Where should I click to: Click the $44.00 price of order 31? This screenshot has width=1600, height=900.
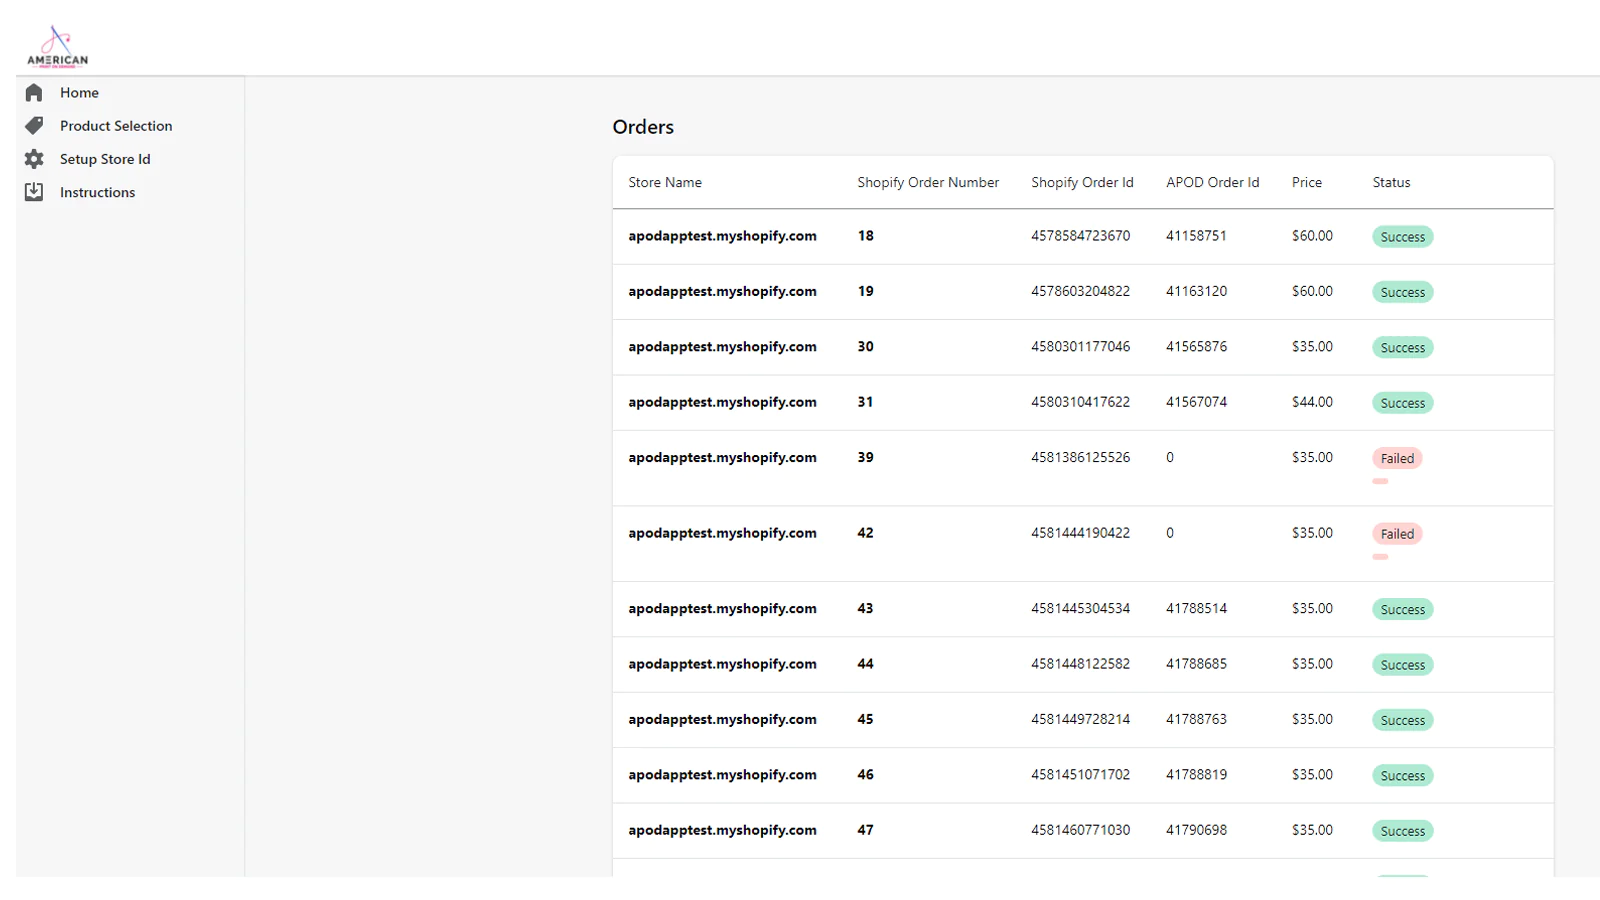coord(1312,402)
